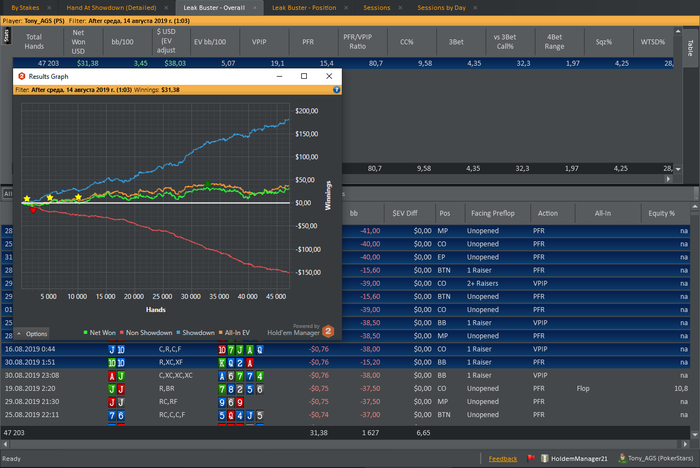Close the Sessions tab
The height and width of the screenshot is (468, 700).
[400, 8]
